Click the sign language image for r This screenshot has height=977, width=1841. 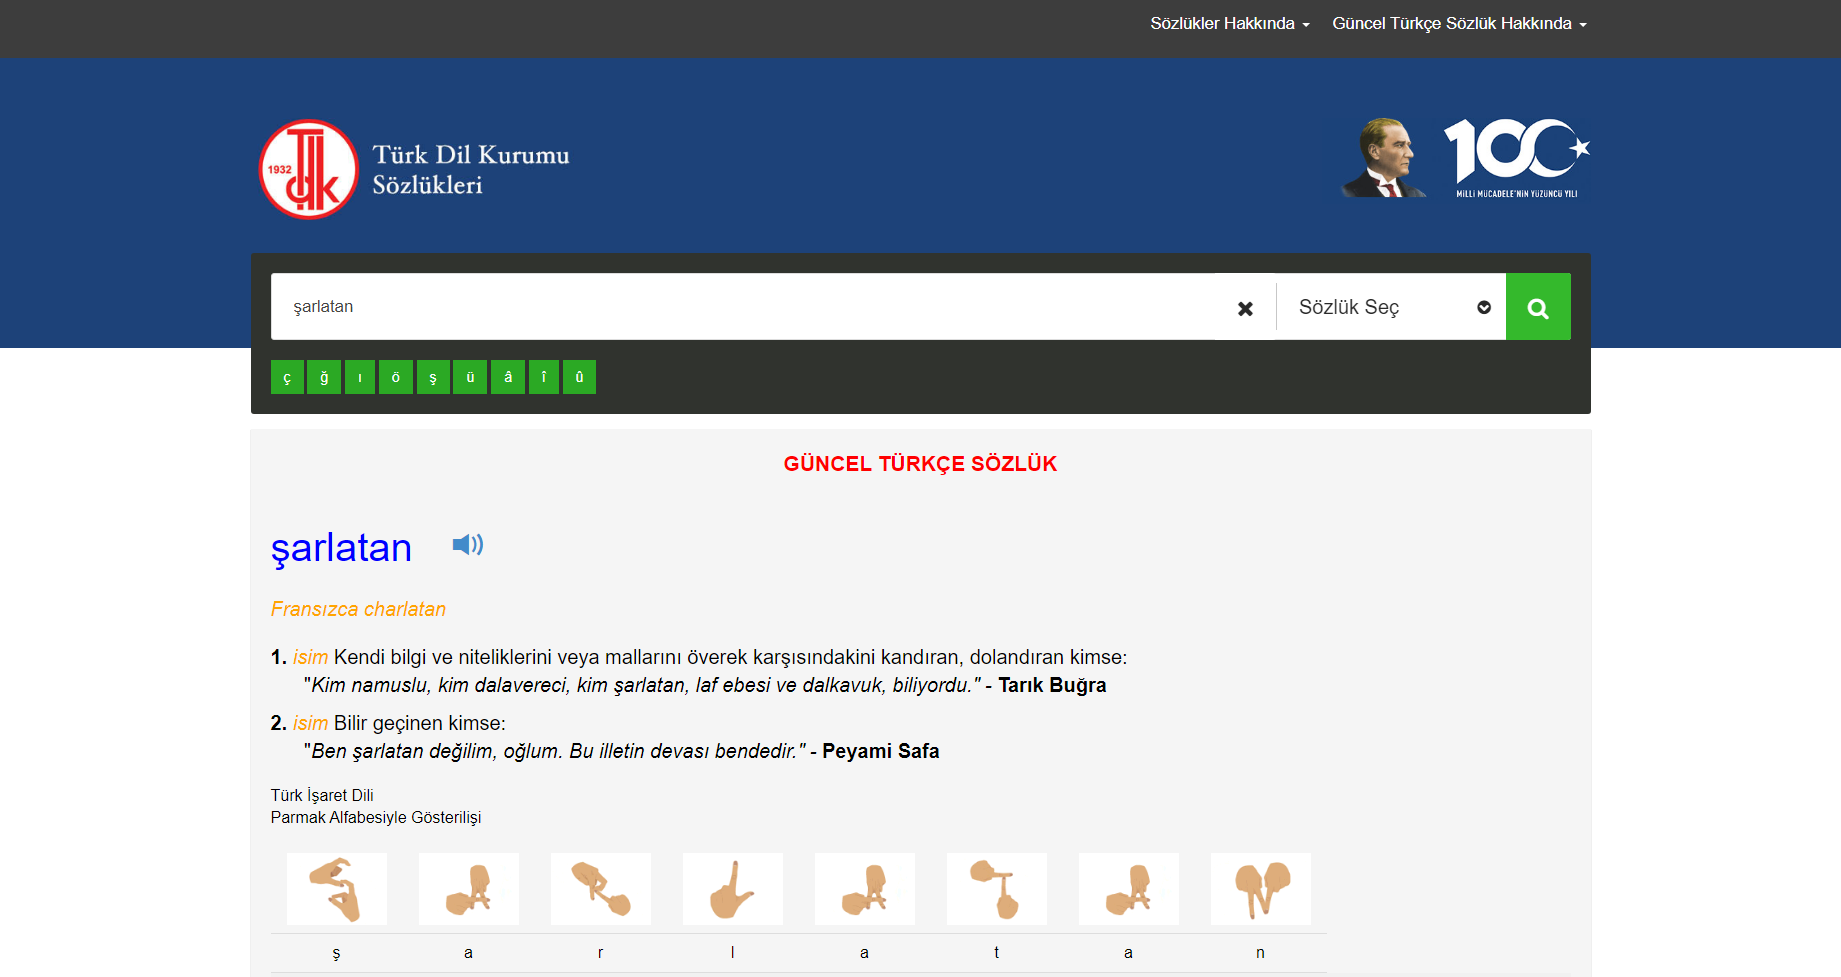601,889
